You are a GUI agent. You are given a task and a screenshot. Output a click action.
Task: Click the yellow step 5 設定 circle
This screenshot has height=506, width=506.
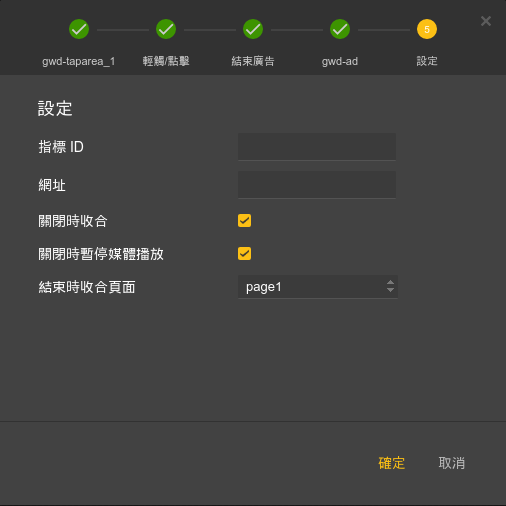tap(427, 29)
